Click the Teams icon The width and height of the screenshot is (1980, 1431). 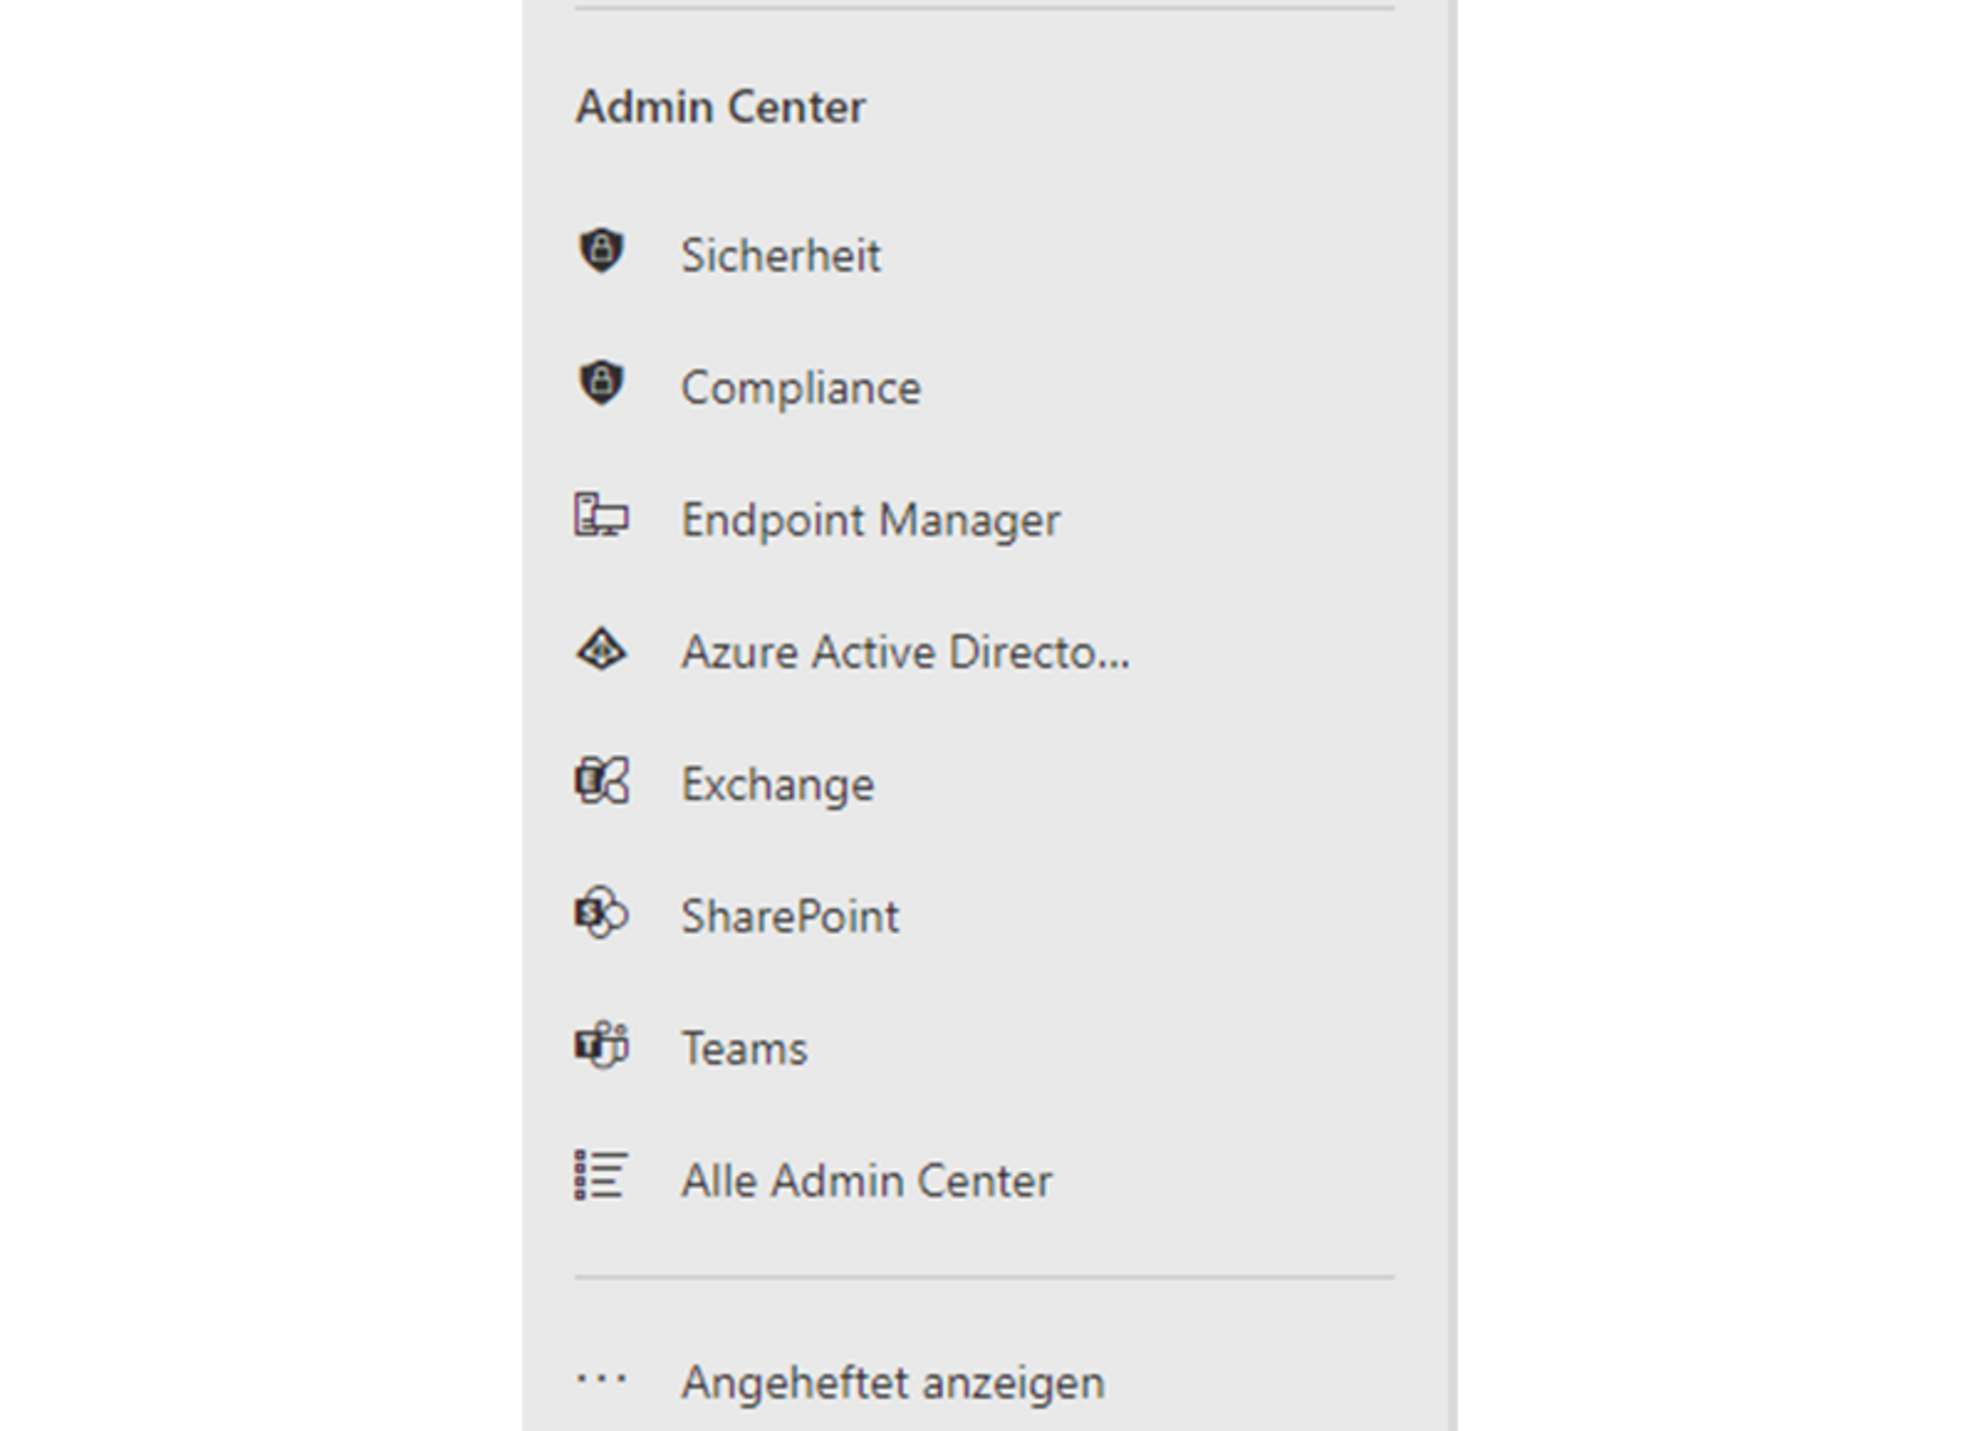[601, 1046]
